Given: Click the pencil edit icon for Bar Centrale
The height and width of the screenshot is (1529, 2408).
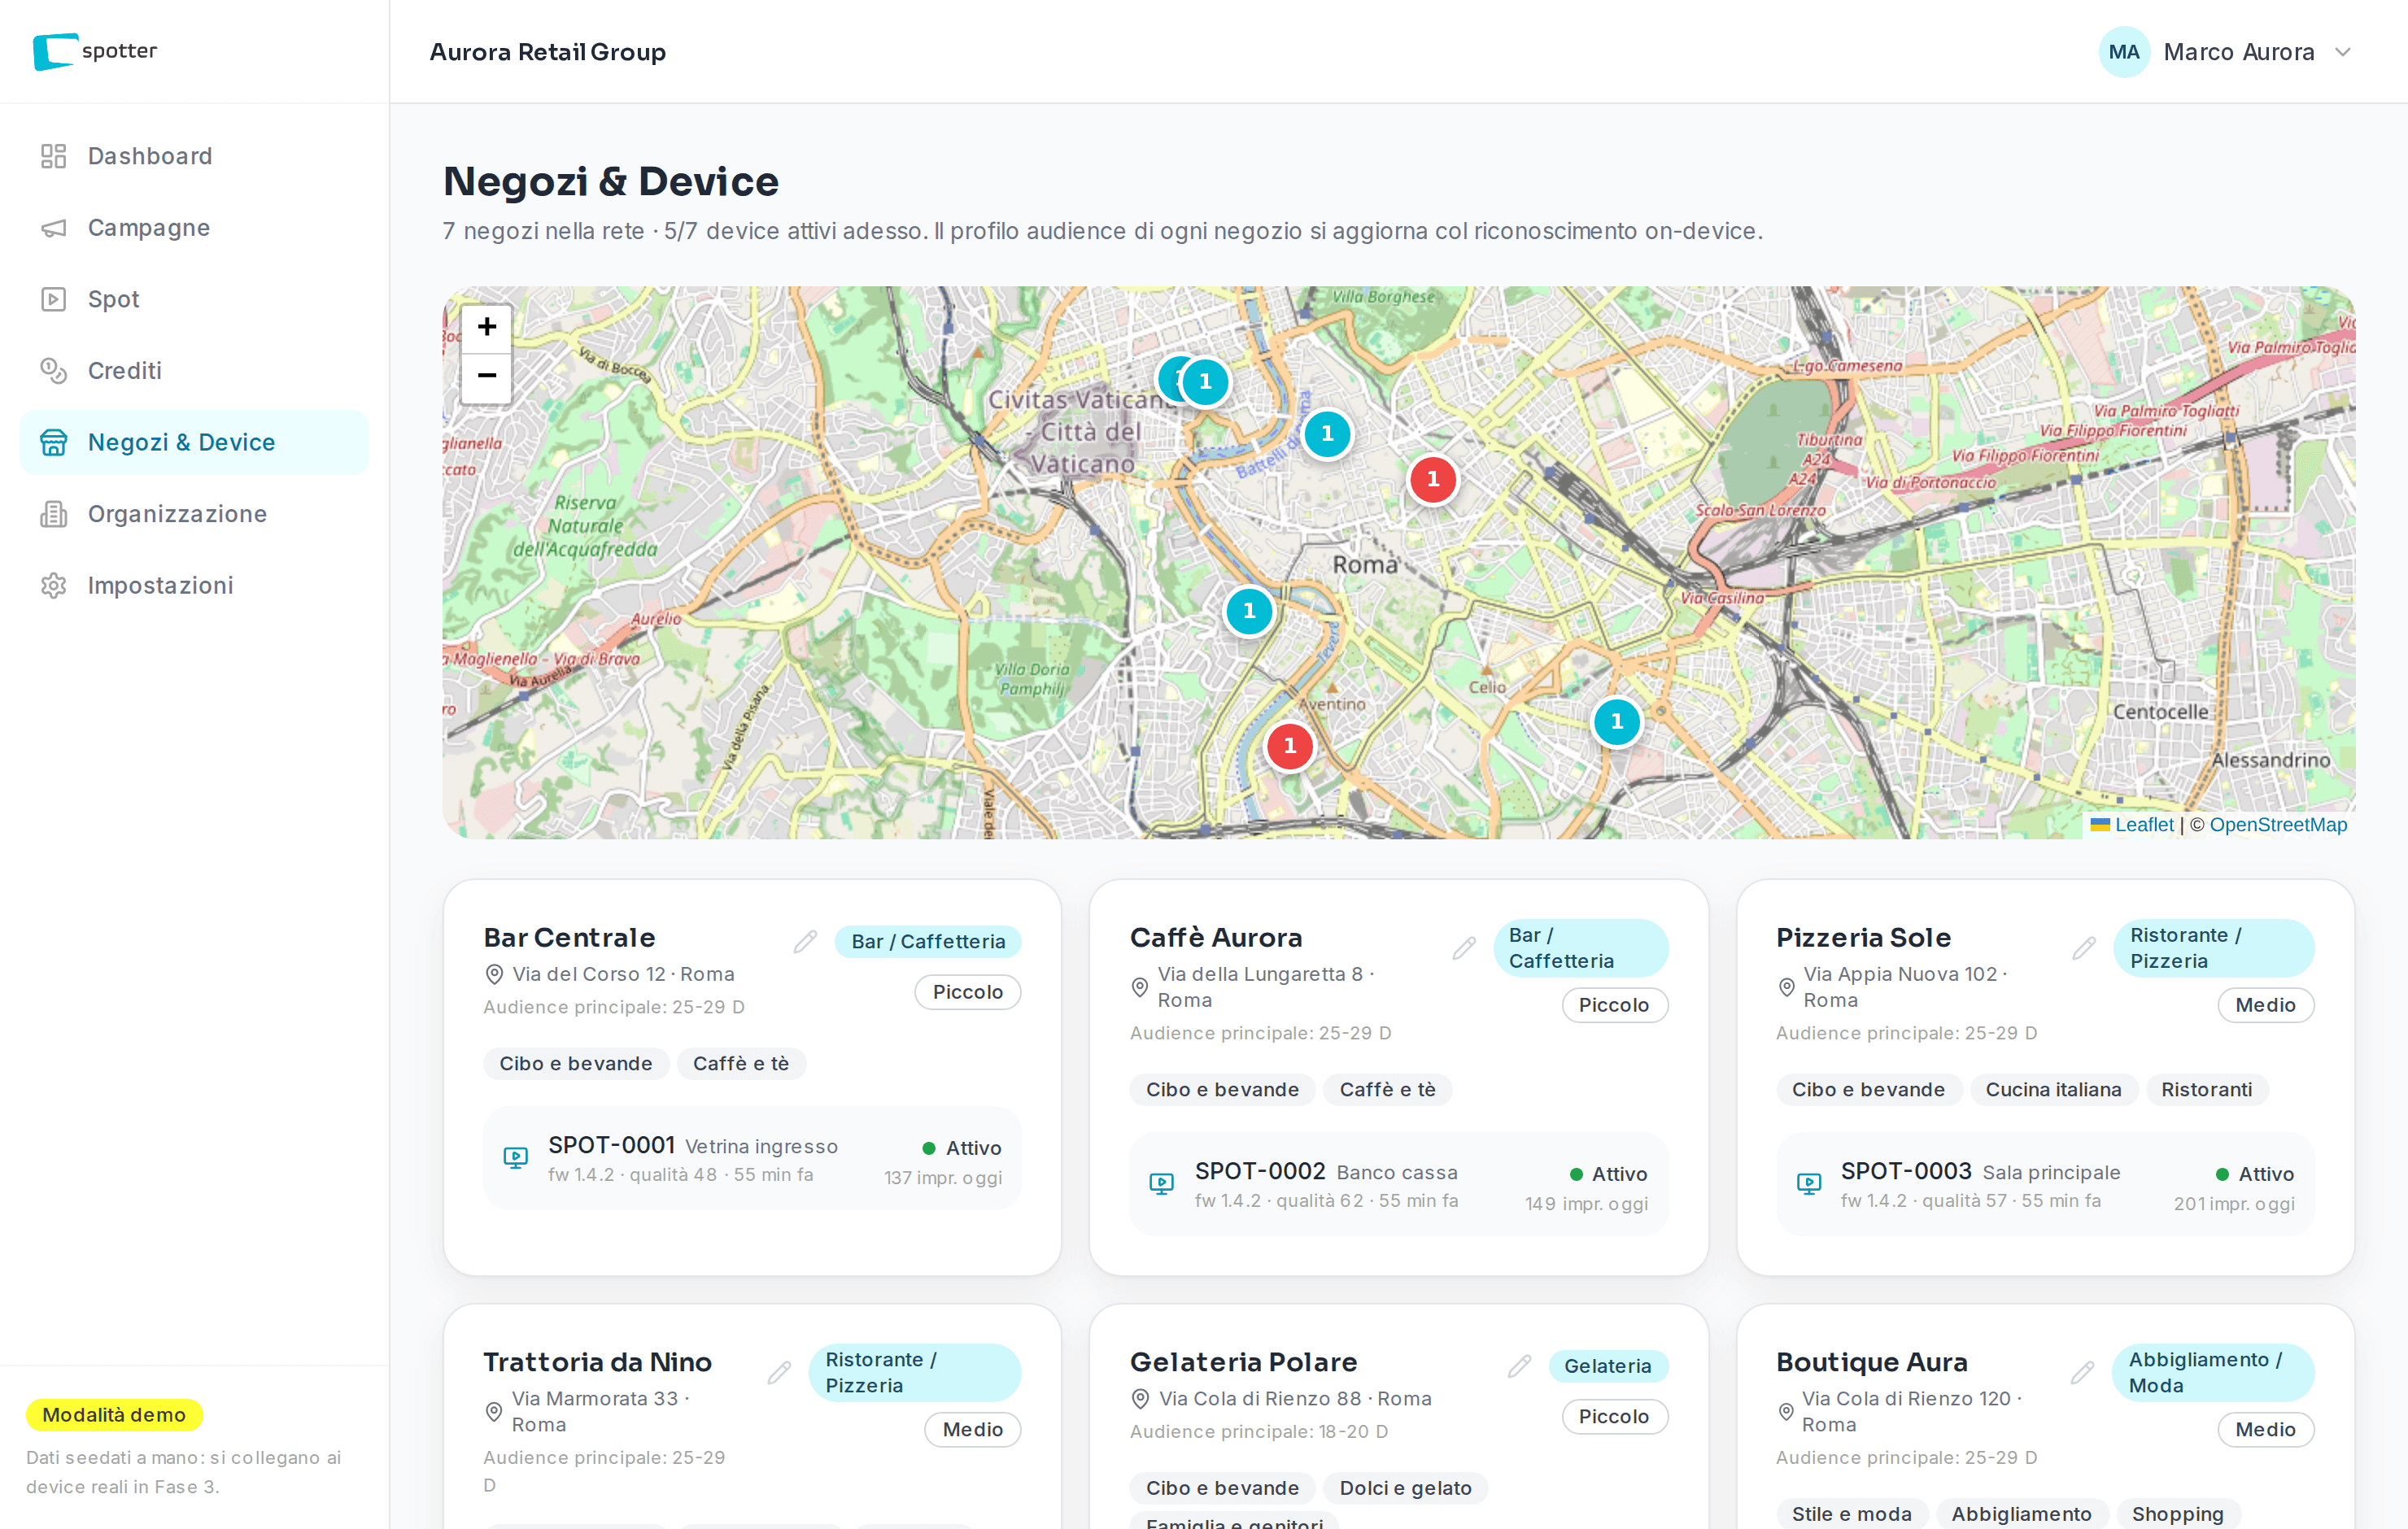Looking at the screenshot, I should coord(805,941).
